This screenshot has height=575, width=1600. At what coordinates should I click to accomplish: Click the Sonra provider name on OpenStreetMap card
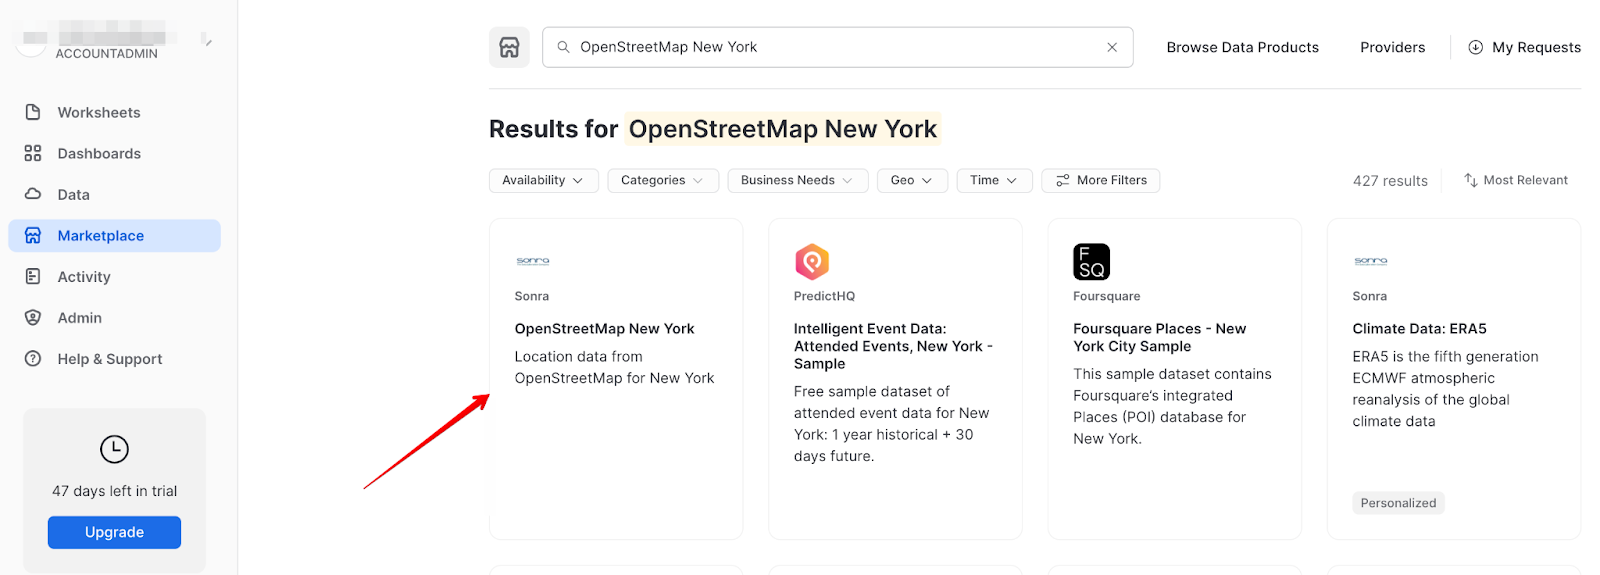(x=531, y=296)
